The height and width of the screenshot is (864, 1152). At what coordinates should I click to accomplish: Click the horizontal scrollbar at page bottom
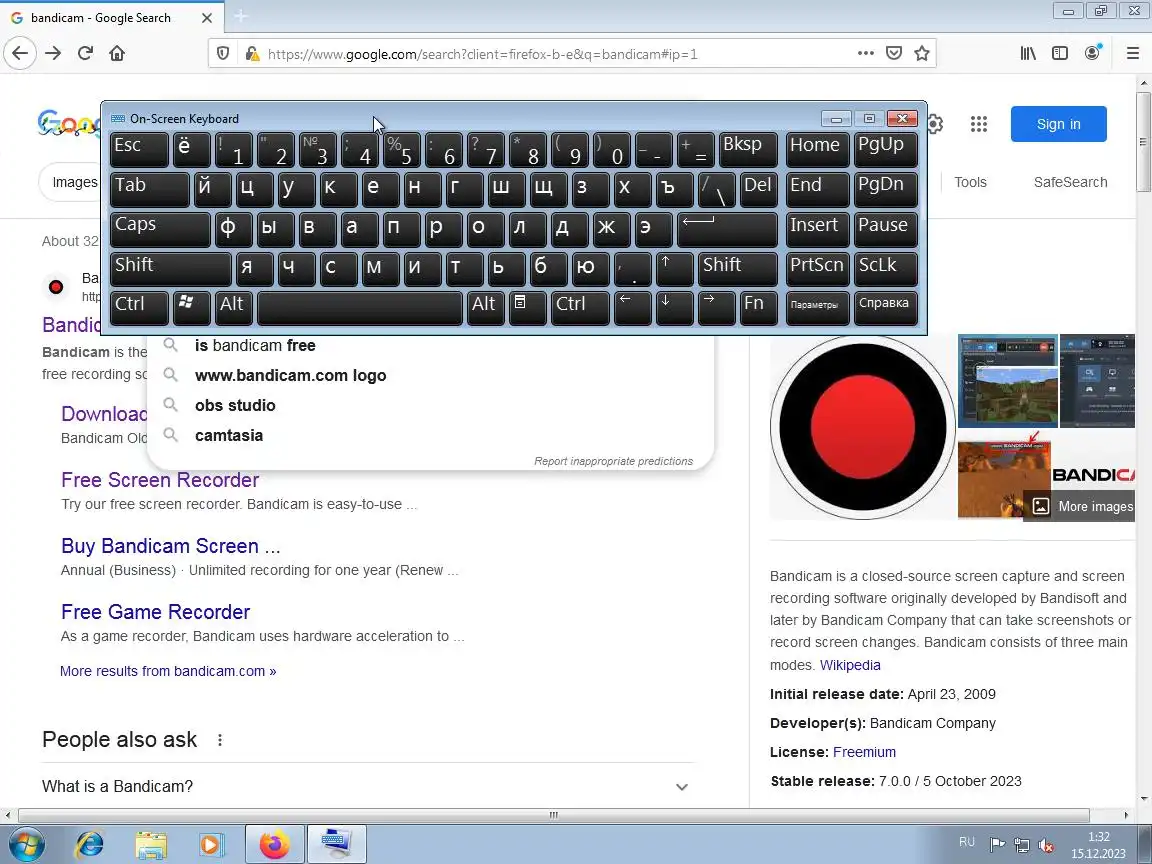coord(554,815)
